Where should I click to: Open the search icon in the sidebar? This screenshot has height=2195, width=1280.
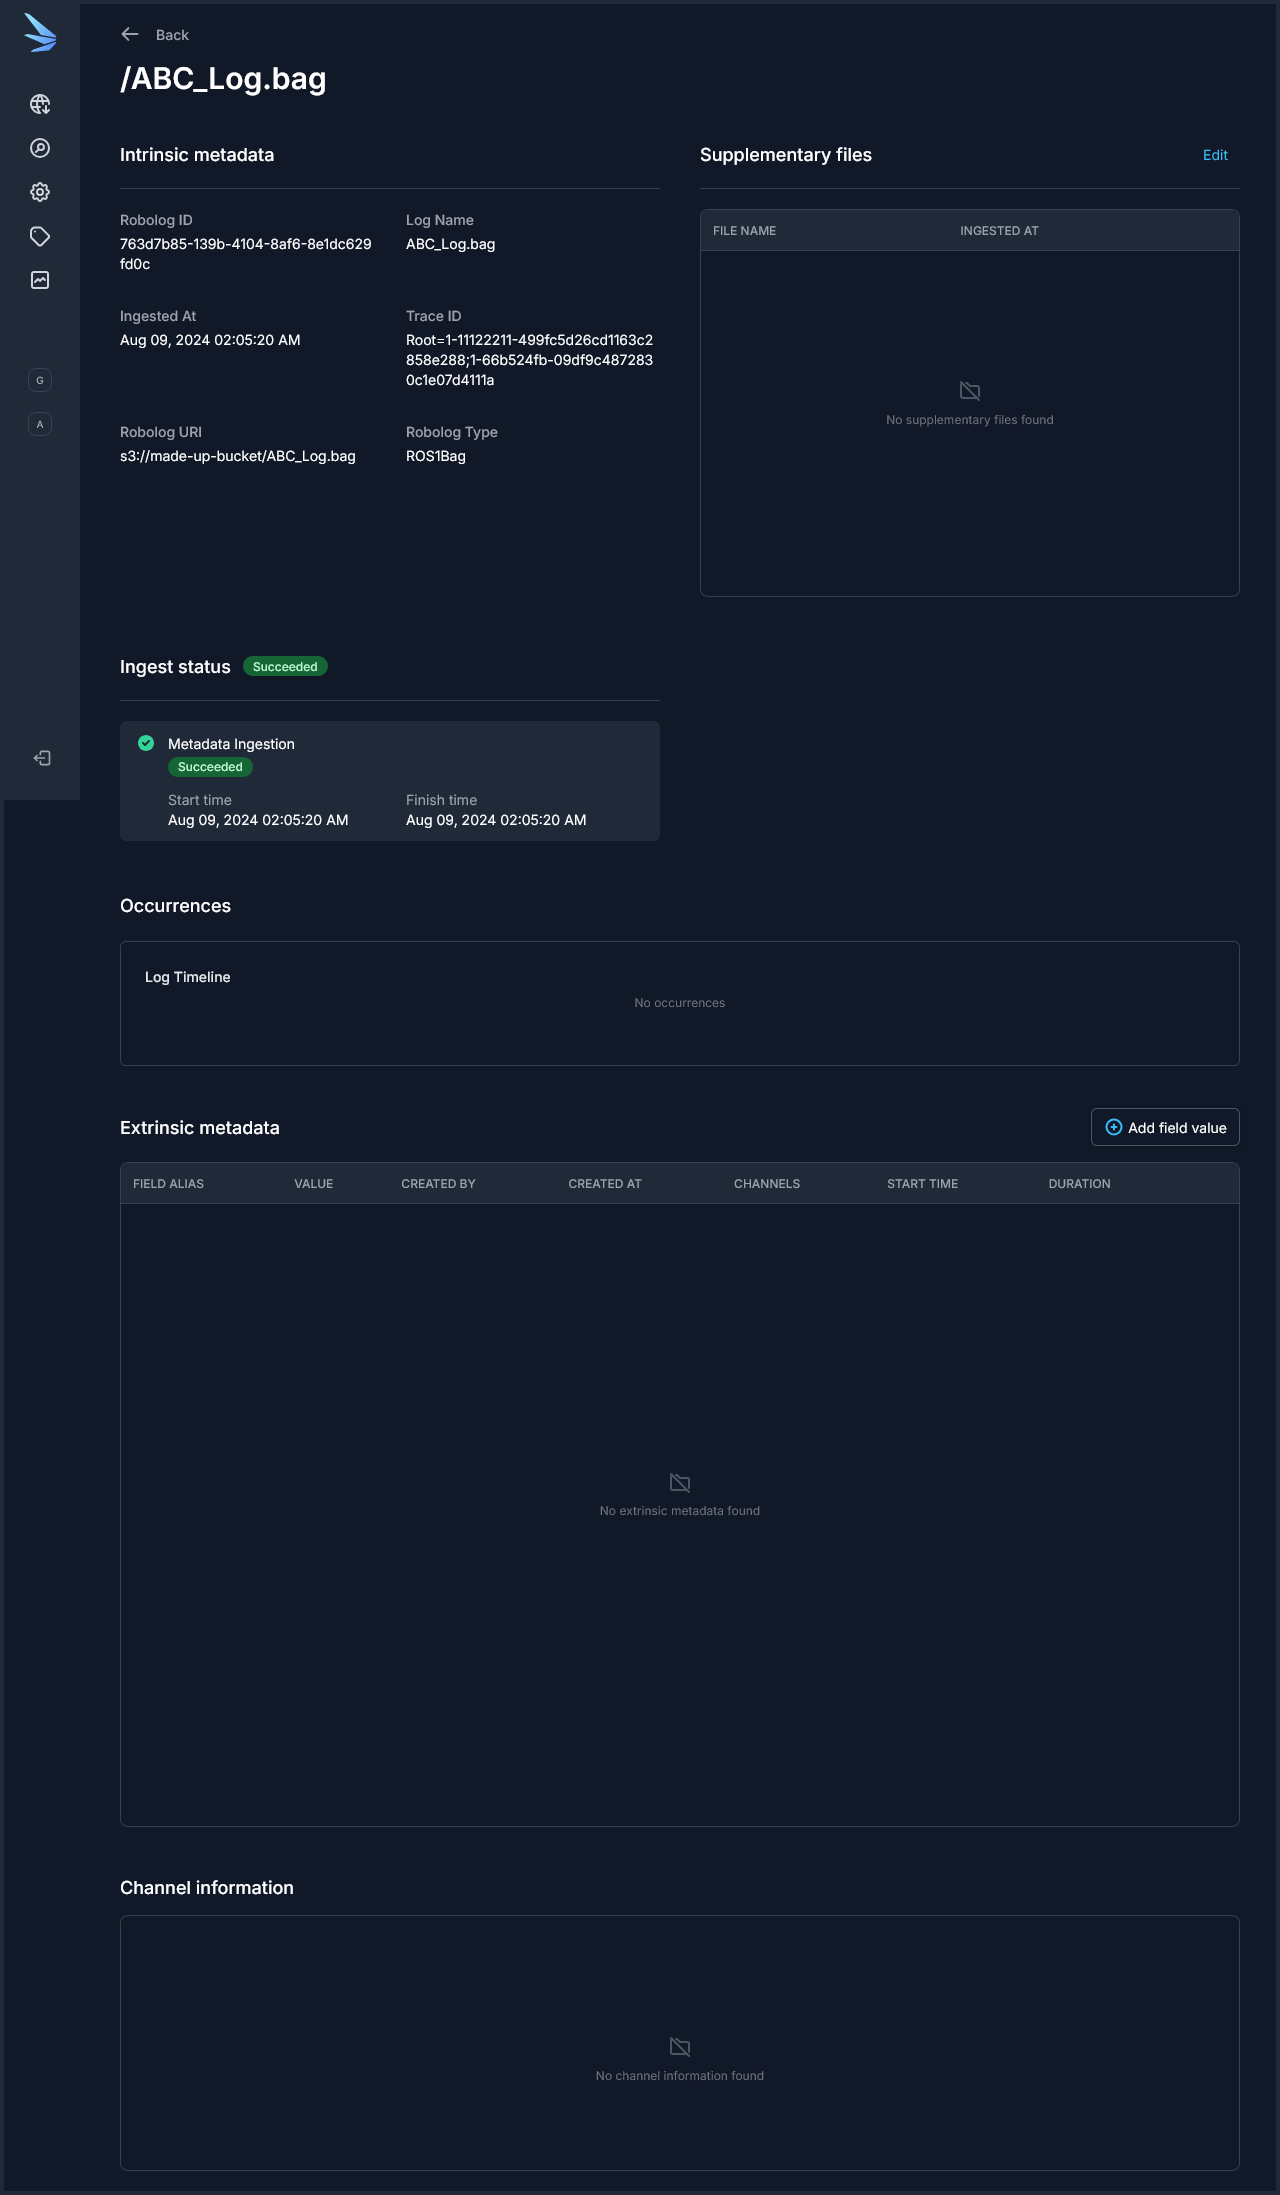40,148
